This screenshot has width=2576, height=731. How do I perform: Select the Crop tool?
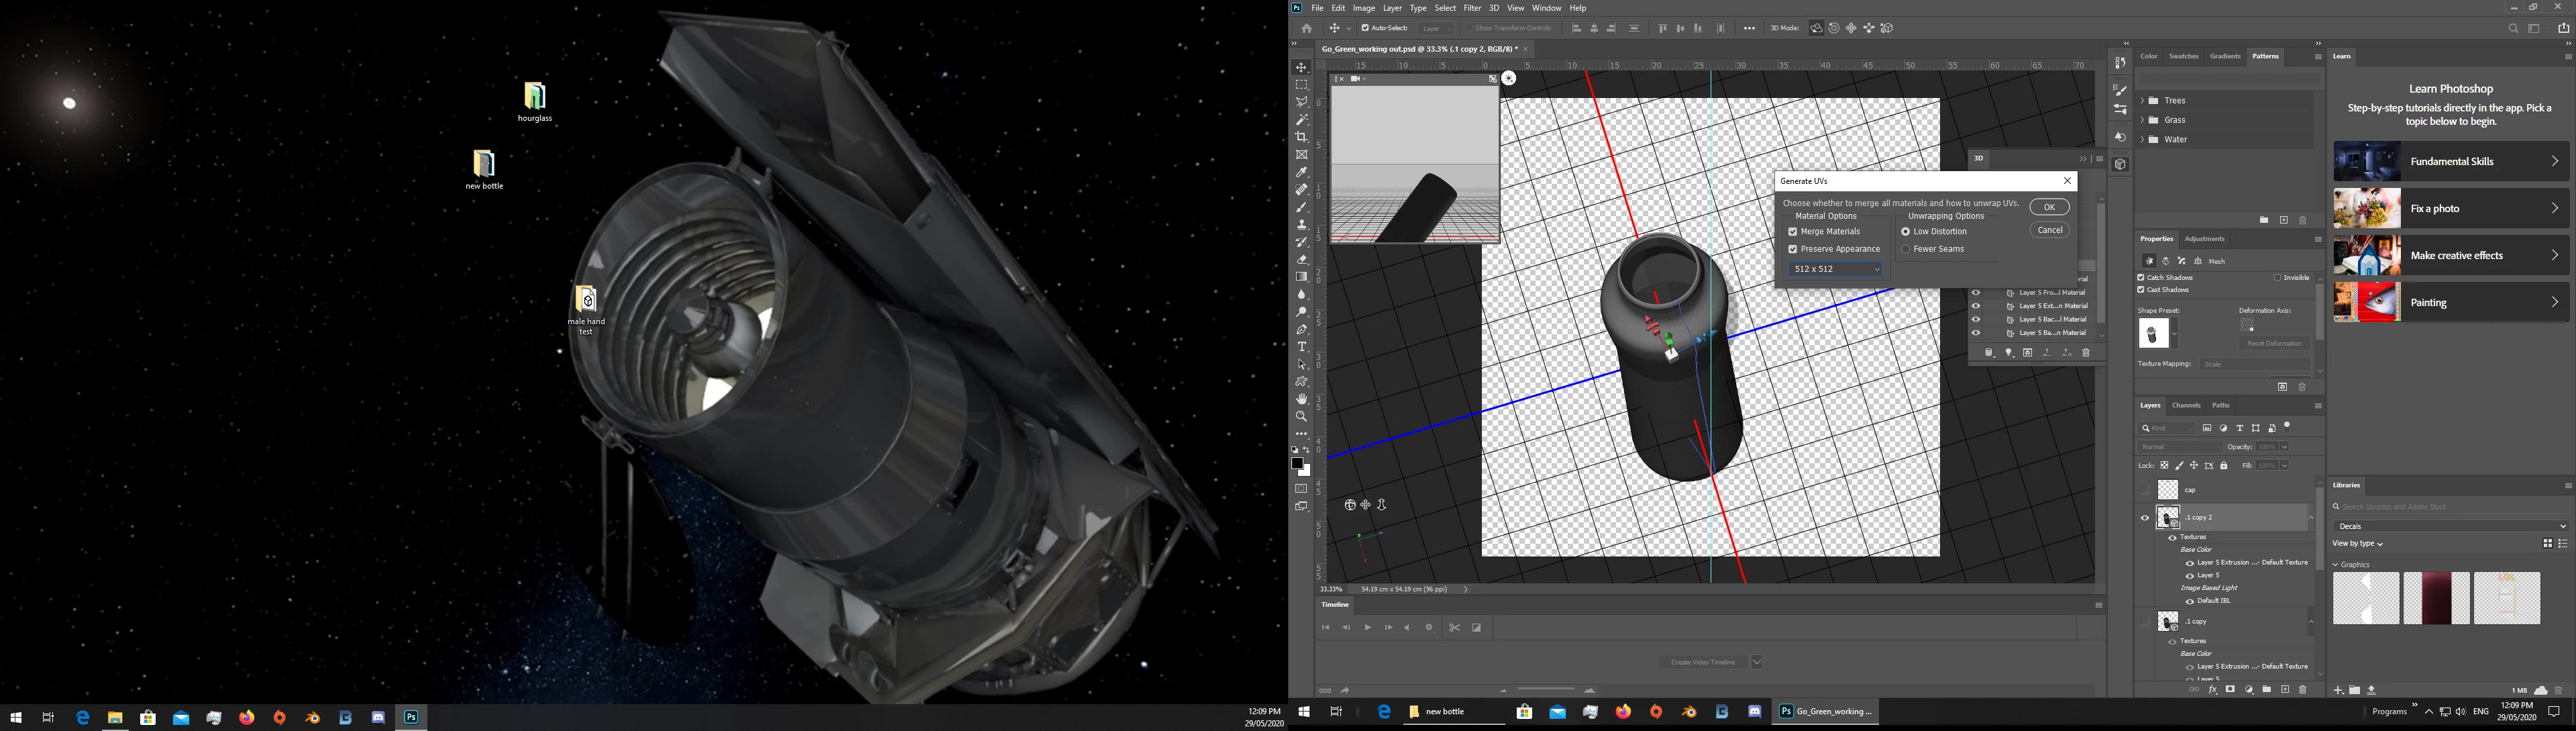coord(1301,137)
